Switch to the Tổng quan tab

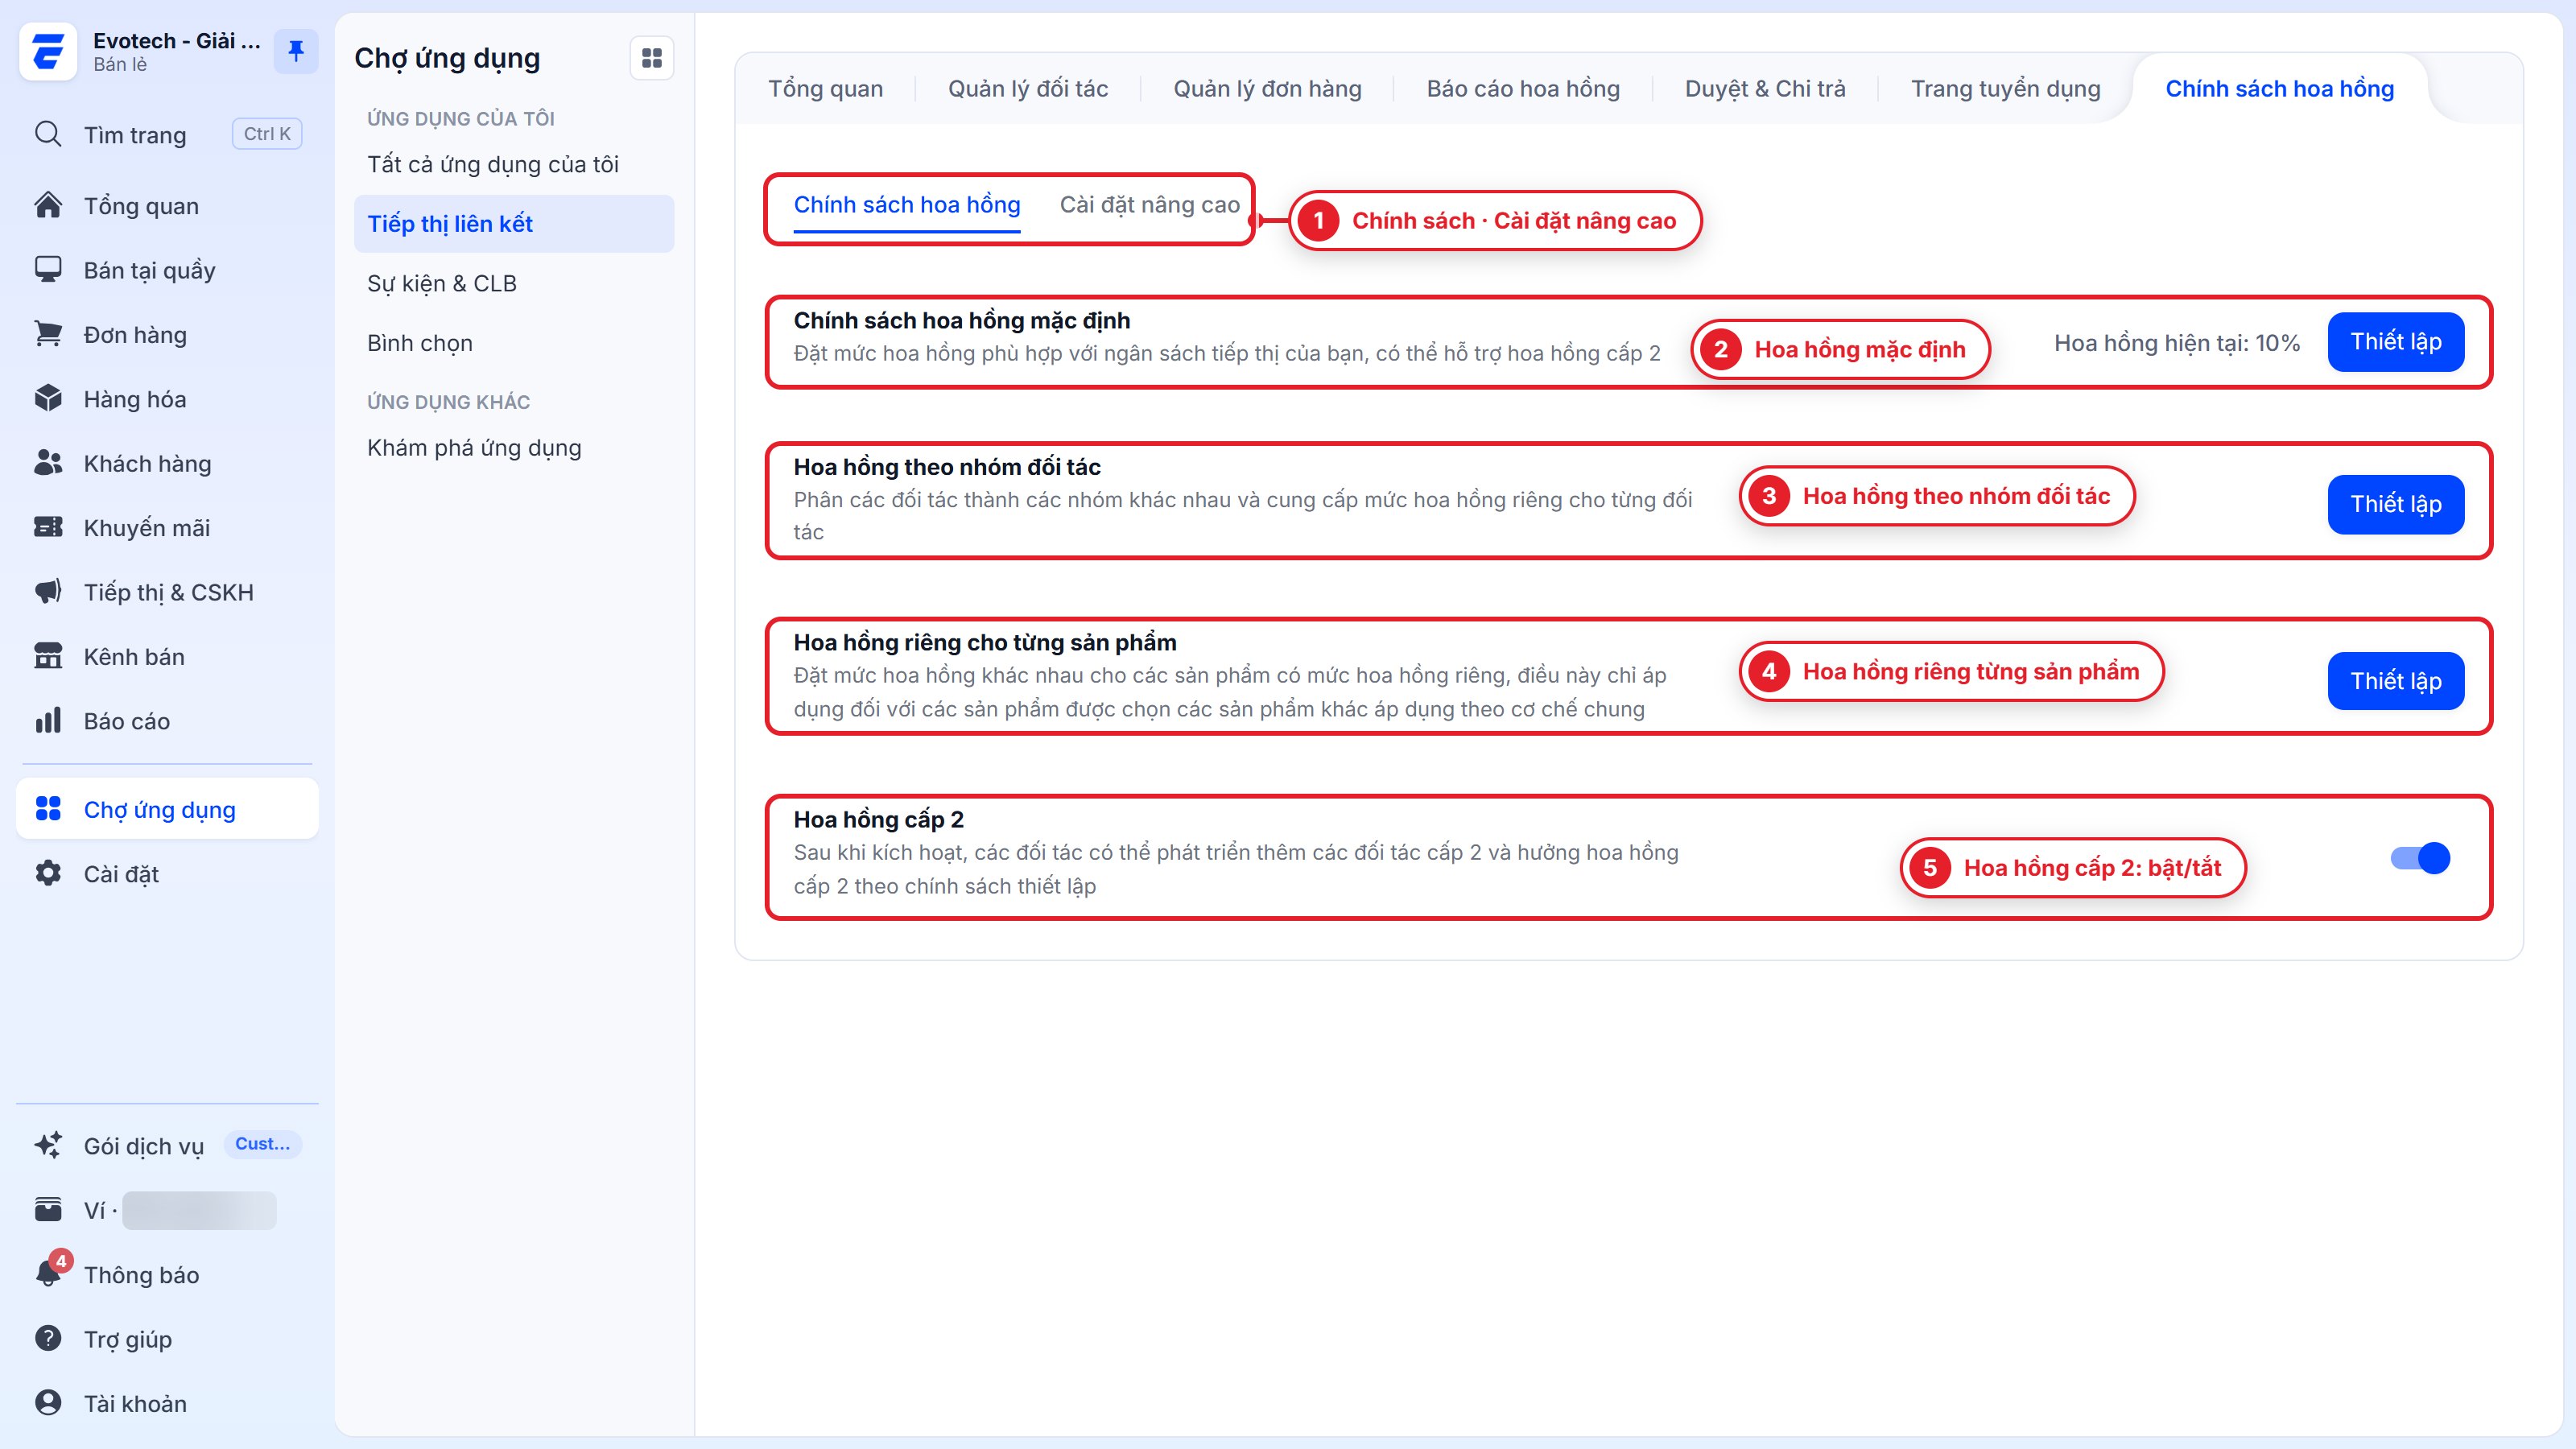825,89
